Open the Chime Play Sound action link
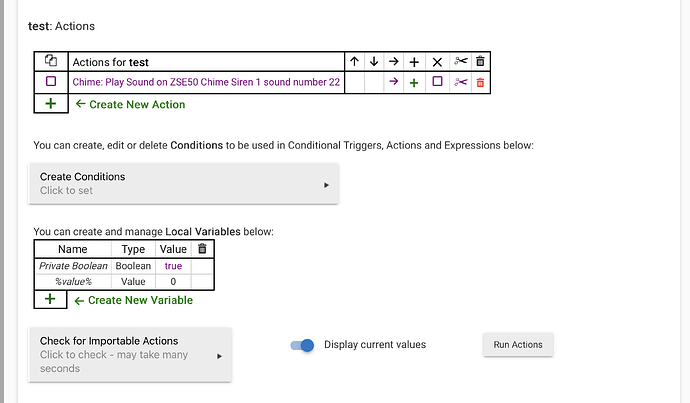Screen dimensions: 690x403 pyautogui.click(x=206, y=82)
